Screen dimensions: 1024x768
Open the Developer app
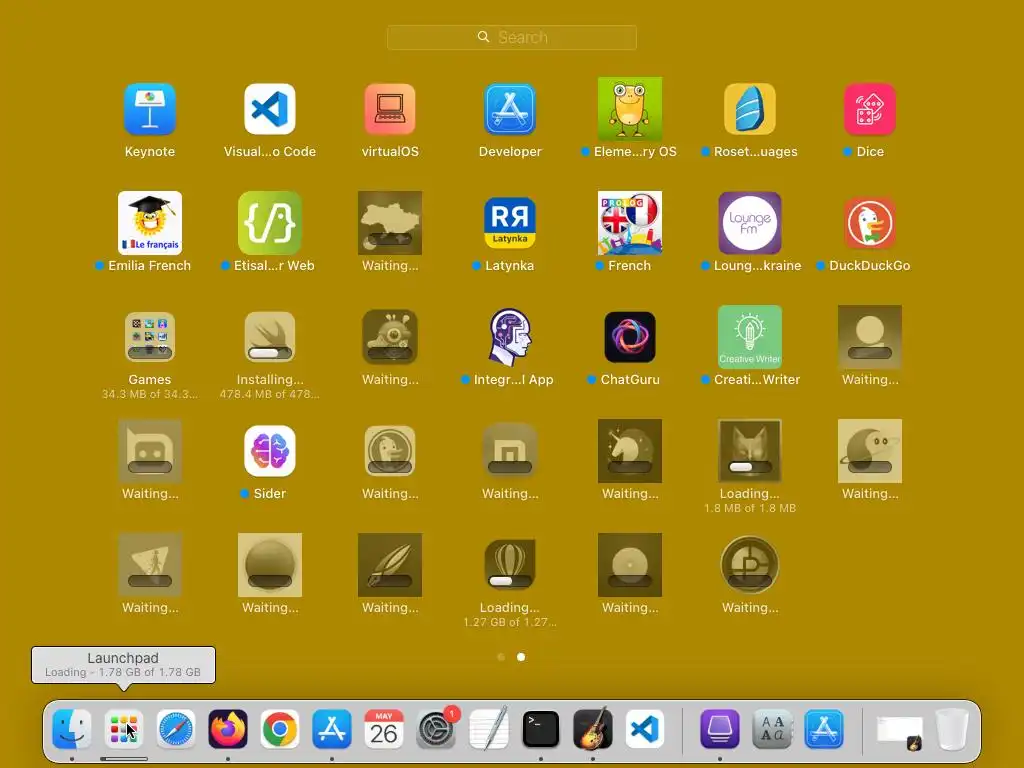(510, 109)
